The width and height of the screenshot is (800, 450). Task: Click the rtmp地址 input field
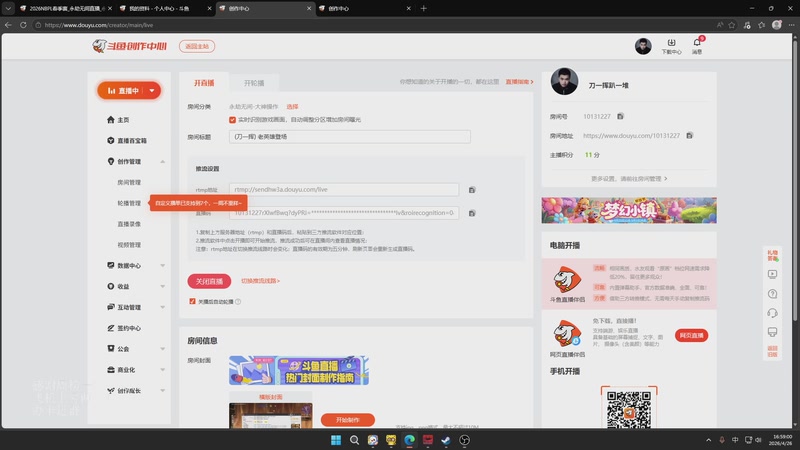[x=344, y=190]
